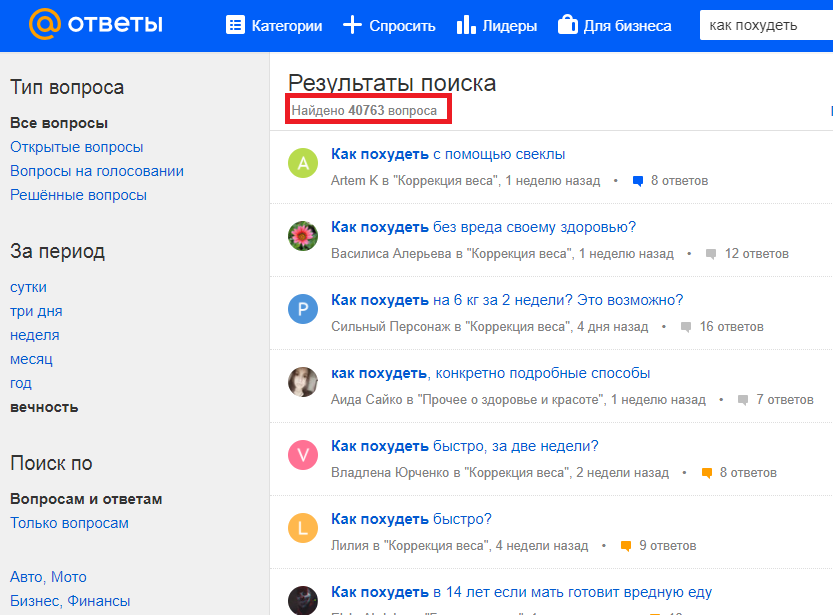The height and width of the screenshot is (615, 833).
Task: Filter by Открытые вопросы
Action: (76, 147)
